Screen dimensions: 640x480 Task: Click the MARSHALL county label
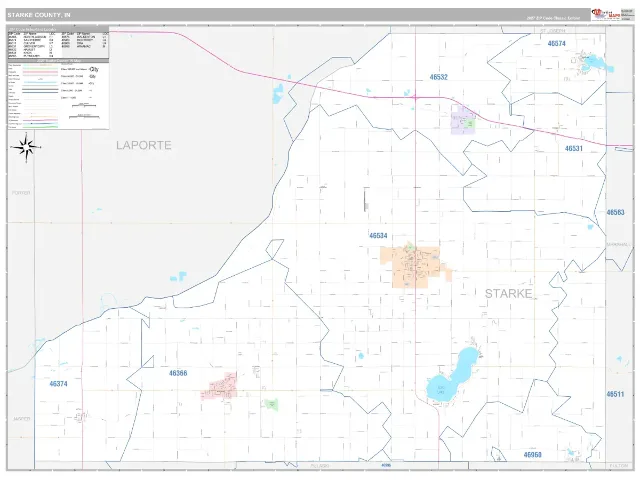tap(618, 244)
